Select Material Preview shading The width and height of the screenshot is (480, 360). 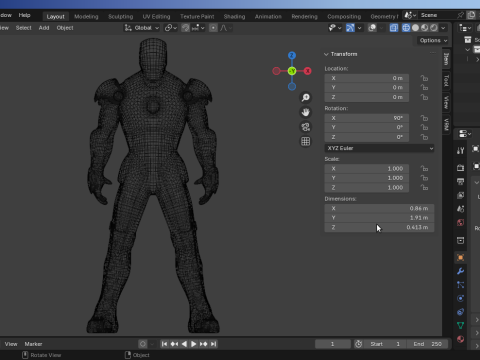coord(424,28)
